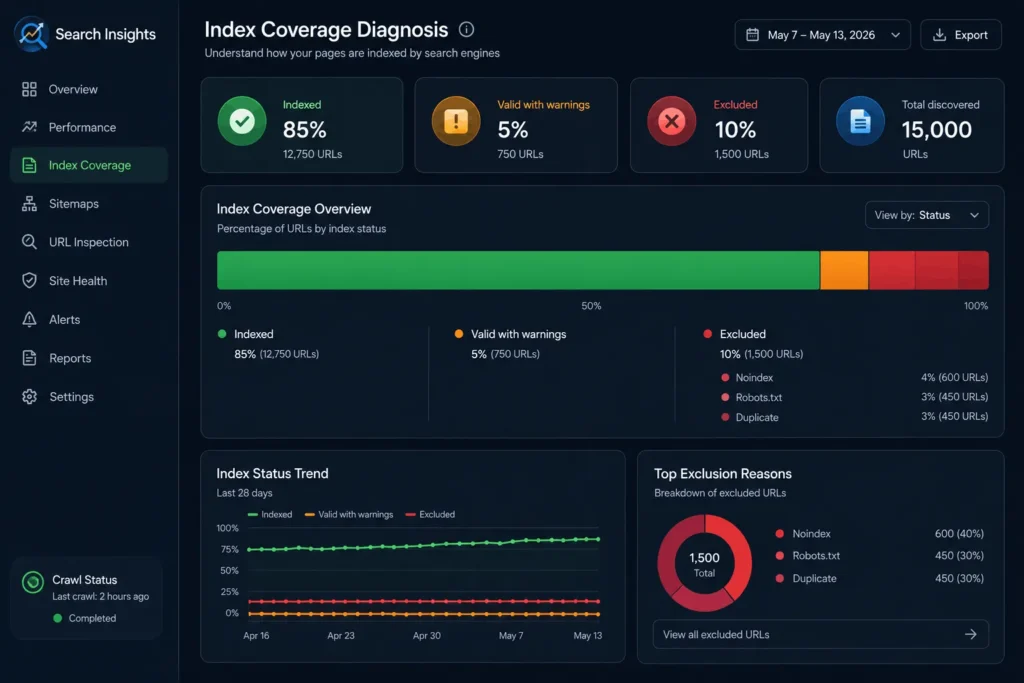Go to the Performance section

coord(89,127)
